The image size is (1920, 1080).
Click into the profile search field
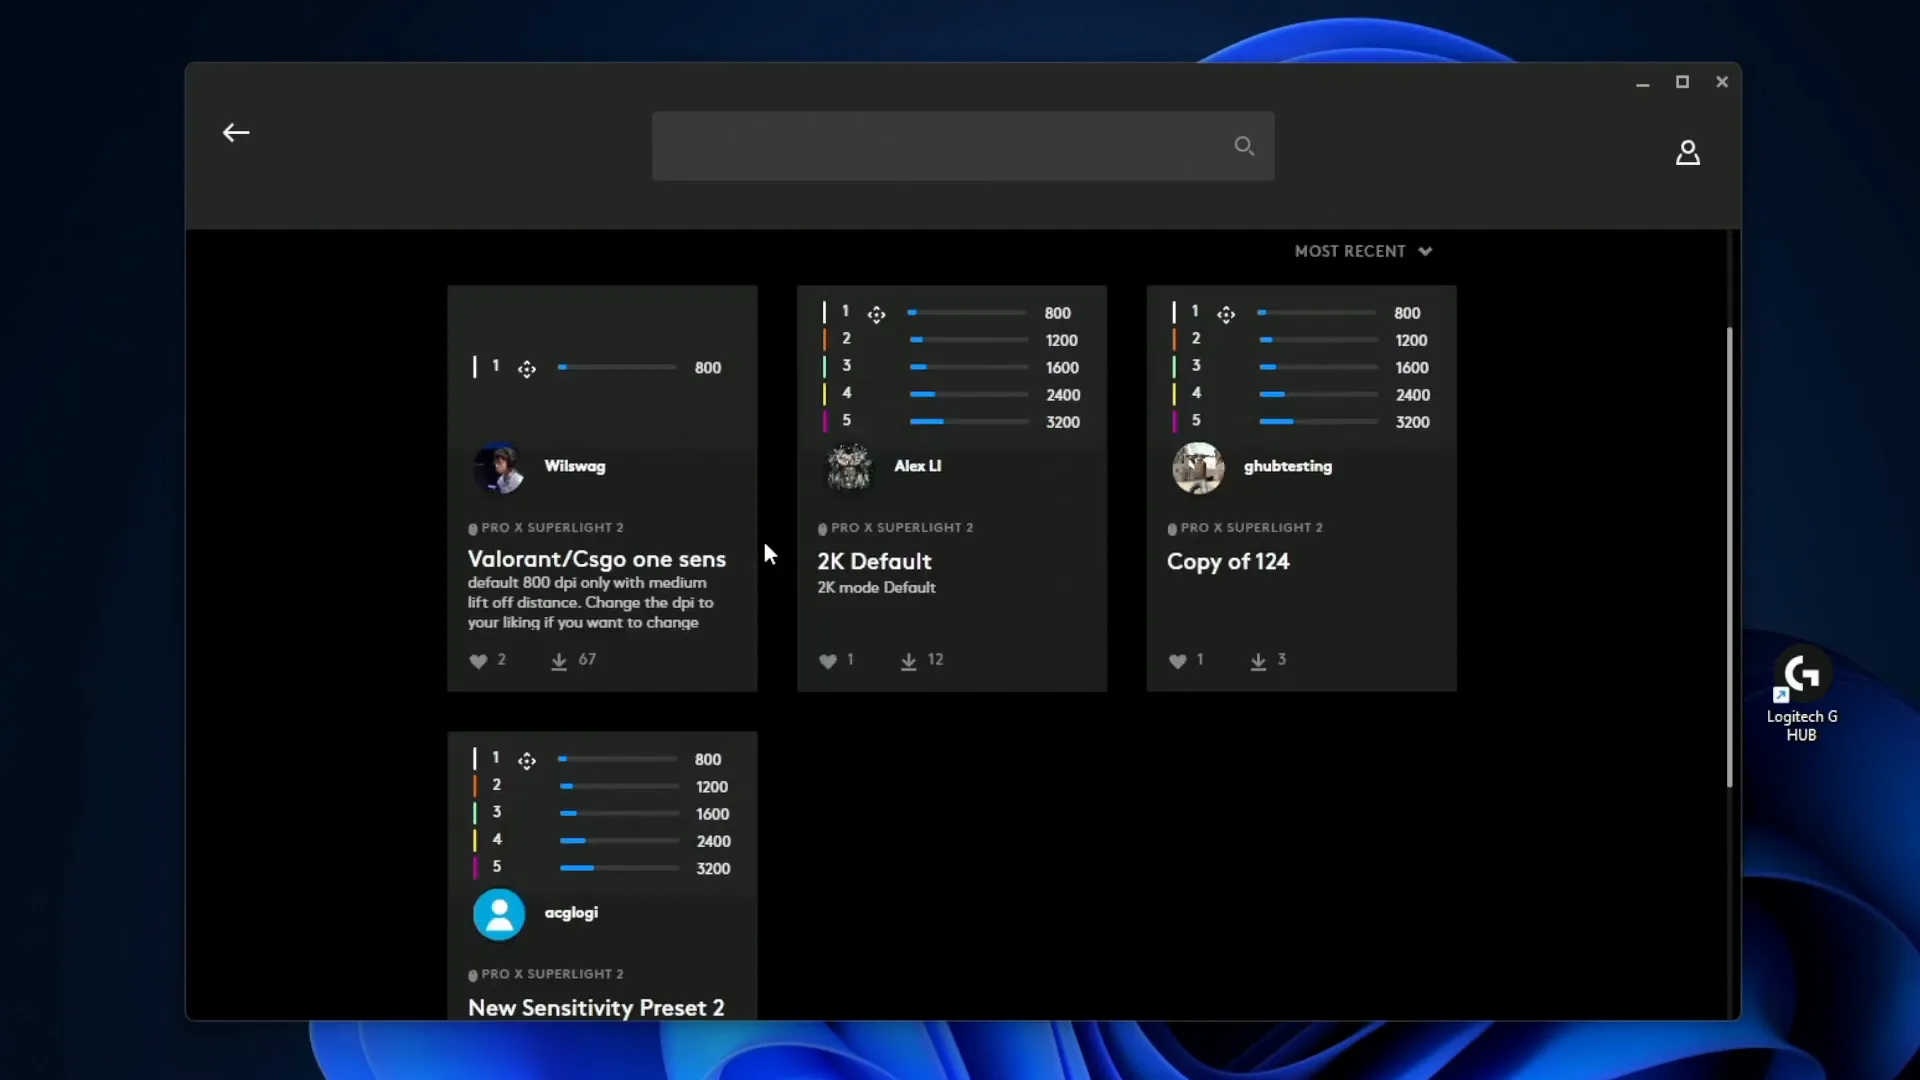[x=962, y=146]
